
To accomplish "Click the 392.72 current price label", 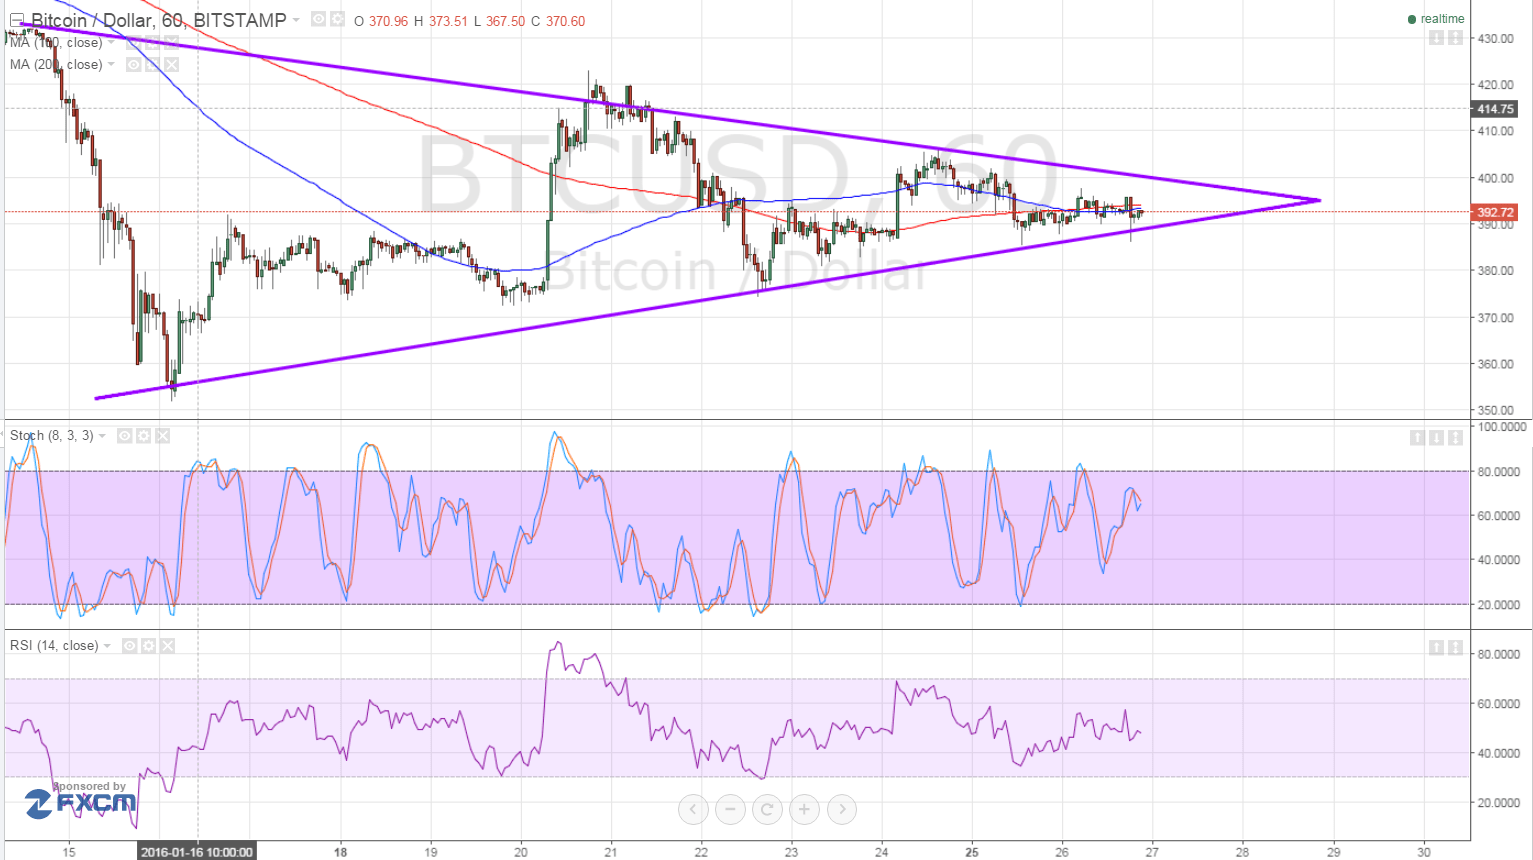I will (x=1495, y=212).
